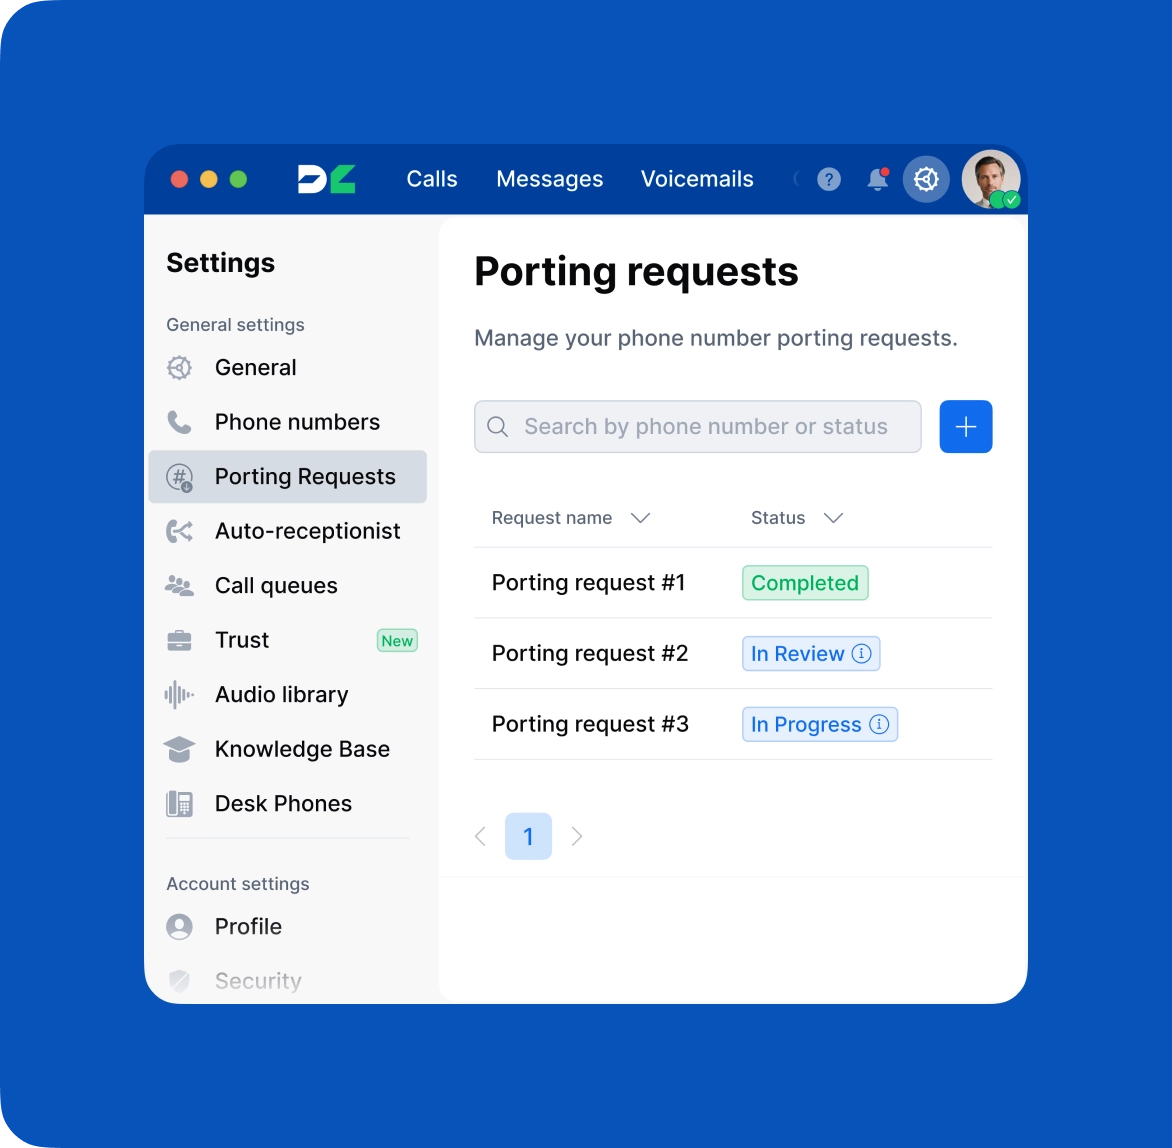Switch to the Messages tab

(549, 179)
